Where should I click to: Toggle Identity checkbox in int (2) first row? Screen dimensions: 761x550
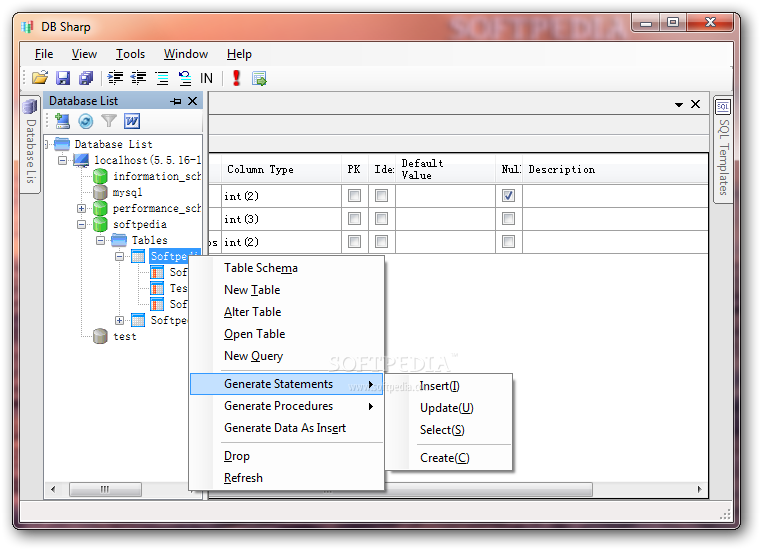[x=381, y=196]
